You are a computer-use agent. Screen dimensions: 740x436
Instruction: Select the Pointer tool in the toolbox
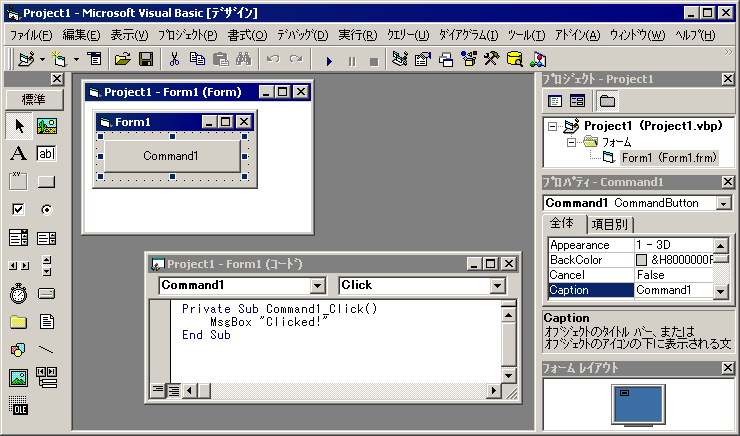click(19, 126)
